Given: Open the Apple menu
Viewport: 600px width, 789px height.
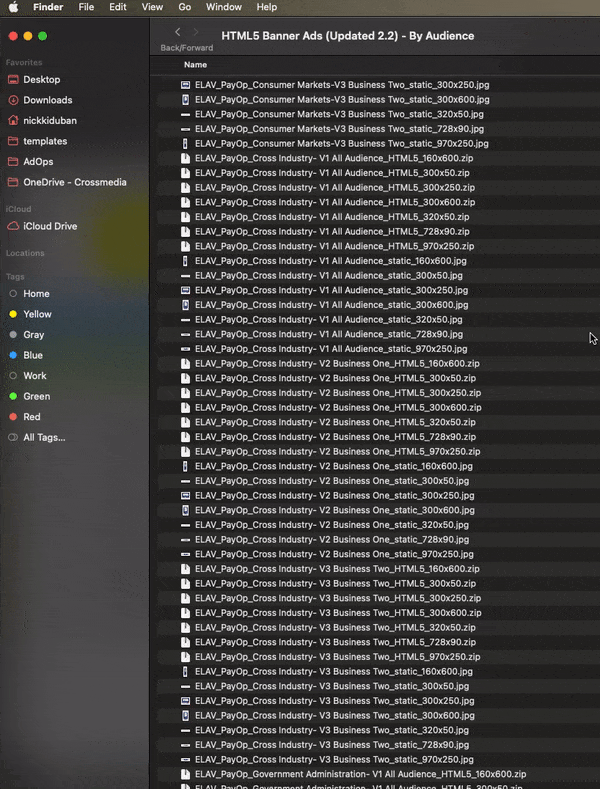Looking at the screenshot, I should tap(14, 7).
